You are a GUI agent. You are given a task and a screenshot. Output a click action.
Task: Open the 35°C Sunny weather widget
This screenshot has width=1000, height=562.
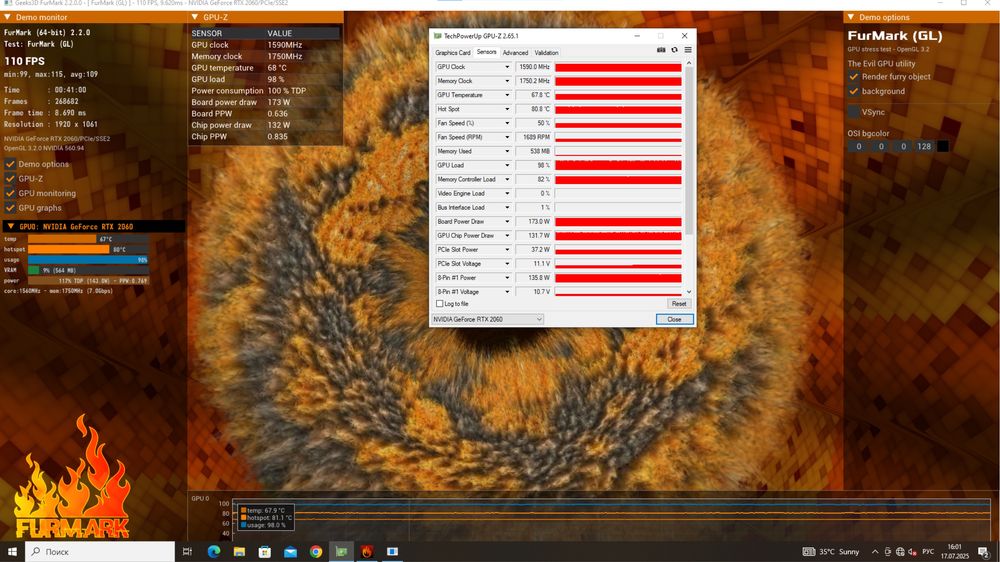click(831, 552)
